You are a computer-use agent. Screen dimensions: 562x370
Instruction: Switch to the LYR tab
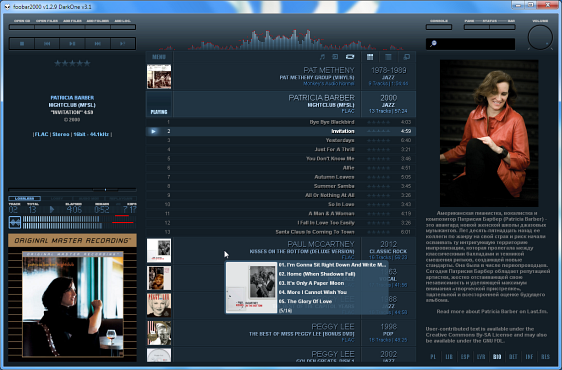tap(481, 357)
